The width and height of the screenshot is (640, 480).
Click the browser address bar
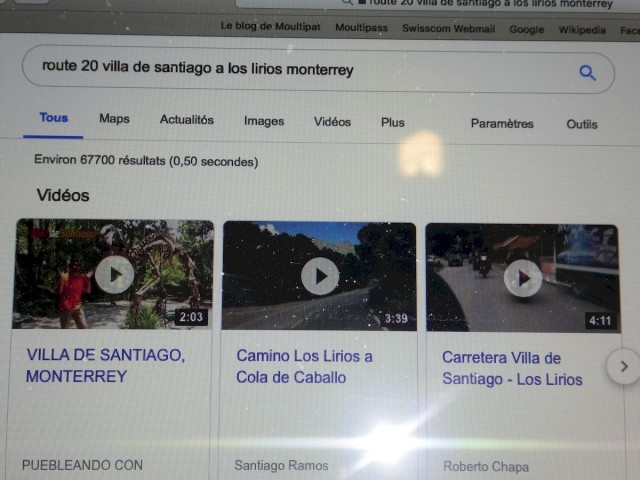pos(437,4)
